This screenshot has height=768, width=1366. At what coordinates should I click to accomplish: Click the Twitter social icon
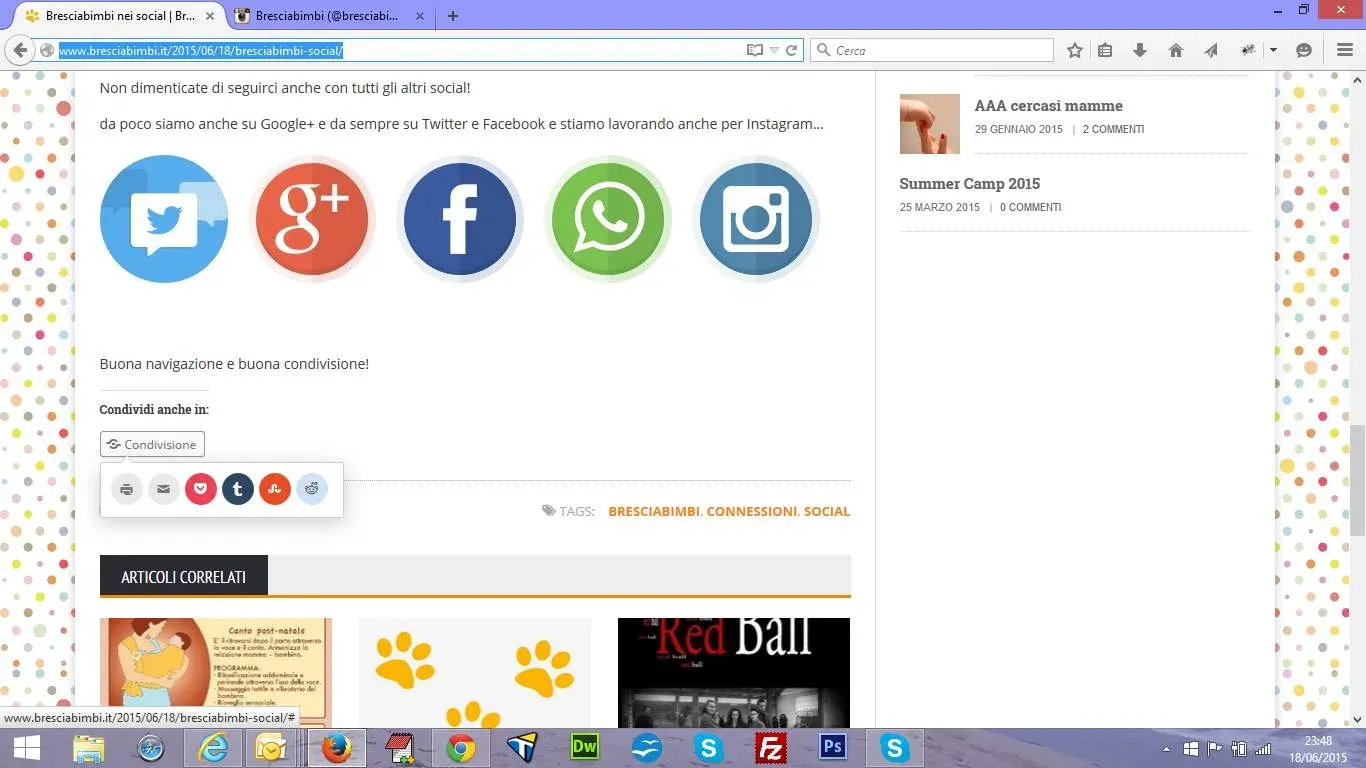[x=164, y=219]
